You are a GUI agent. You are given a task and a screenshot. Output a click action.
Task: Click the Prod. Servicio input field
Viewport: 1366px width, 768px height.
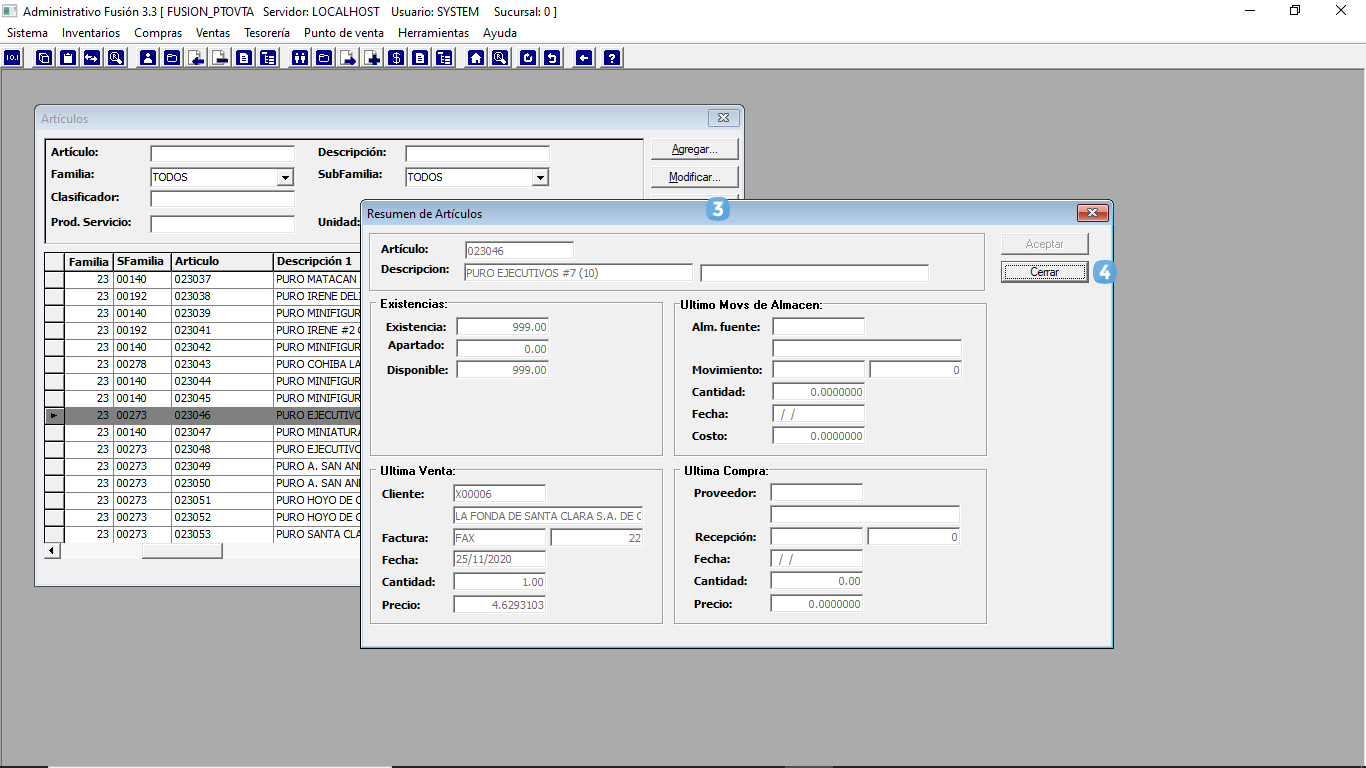tap(223, 224)
